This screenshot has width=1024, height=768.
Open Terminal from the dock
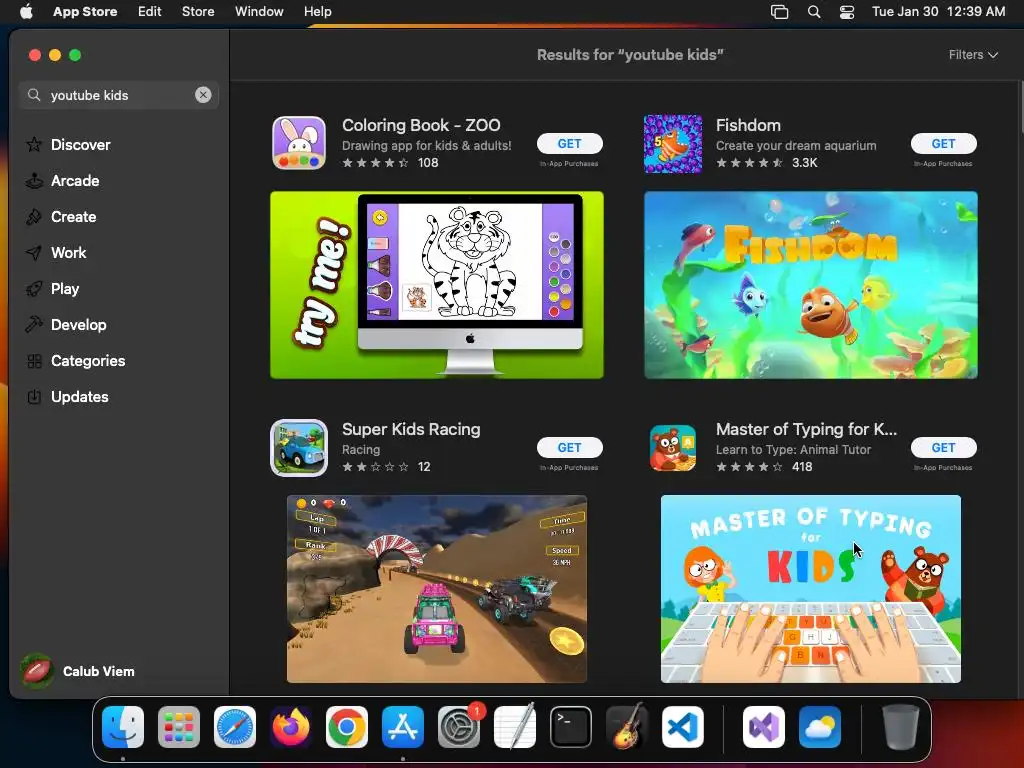pyautogui.click(x=571, y=727)
